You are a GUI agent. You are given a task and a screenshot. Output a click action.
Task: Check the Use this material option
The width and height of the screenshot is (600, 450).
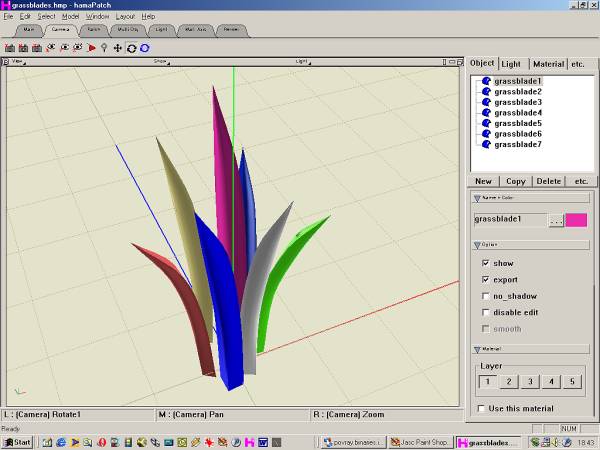(x=481, y=408)
